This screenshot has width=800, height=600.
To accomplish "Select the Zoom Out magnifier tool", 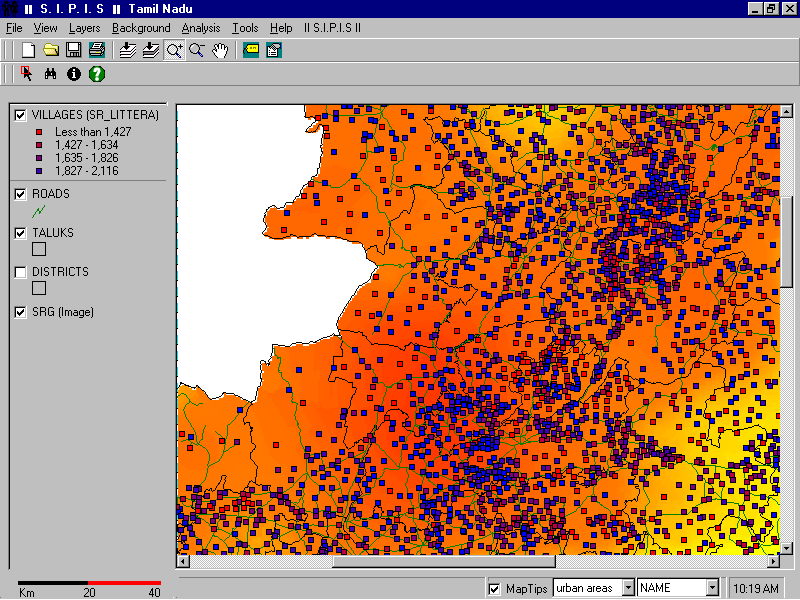I will coord(196,50).
